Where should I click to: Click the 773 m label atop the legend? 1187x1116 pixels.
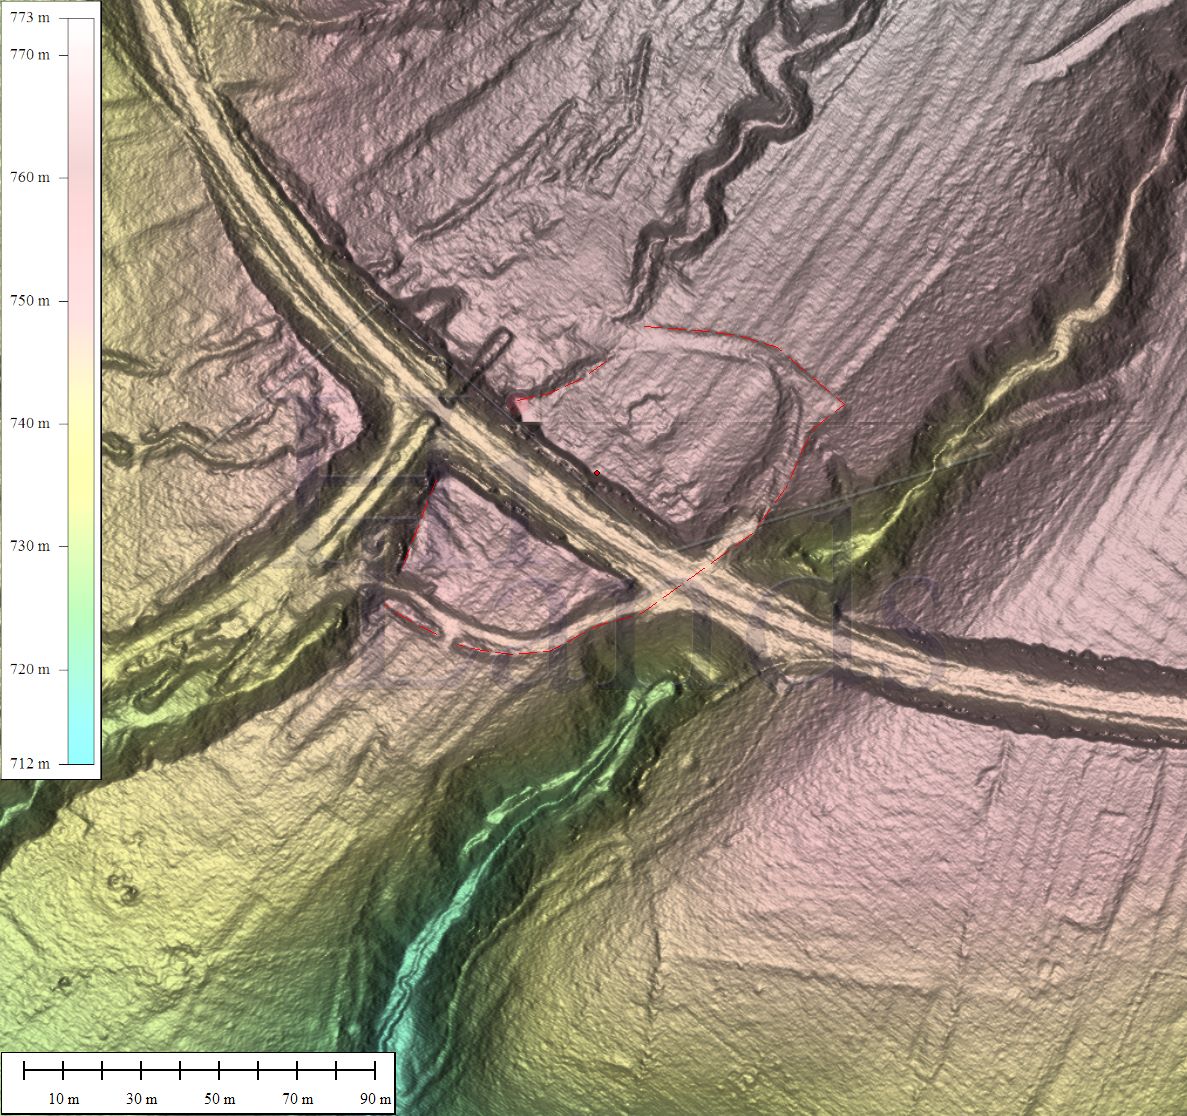pos(28,18)
